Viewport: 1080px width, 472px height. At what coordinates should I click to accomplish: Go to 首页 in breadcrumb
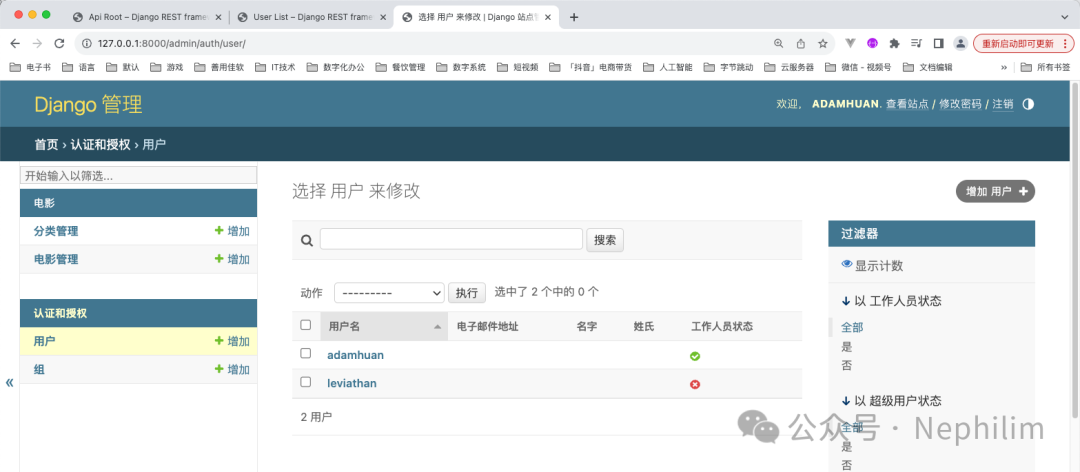[46, 145]
